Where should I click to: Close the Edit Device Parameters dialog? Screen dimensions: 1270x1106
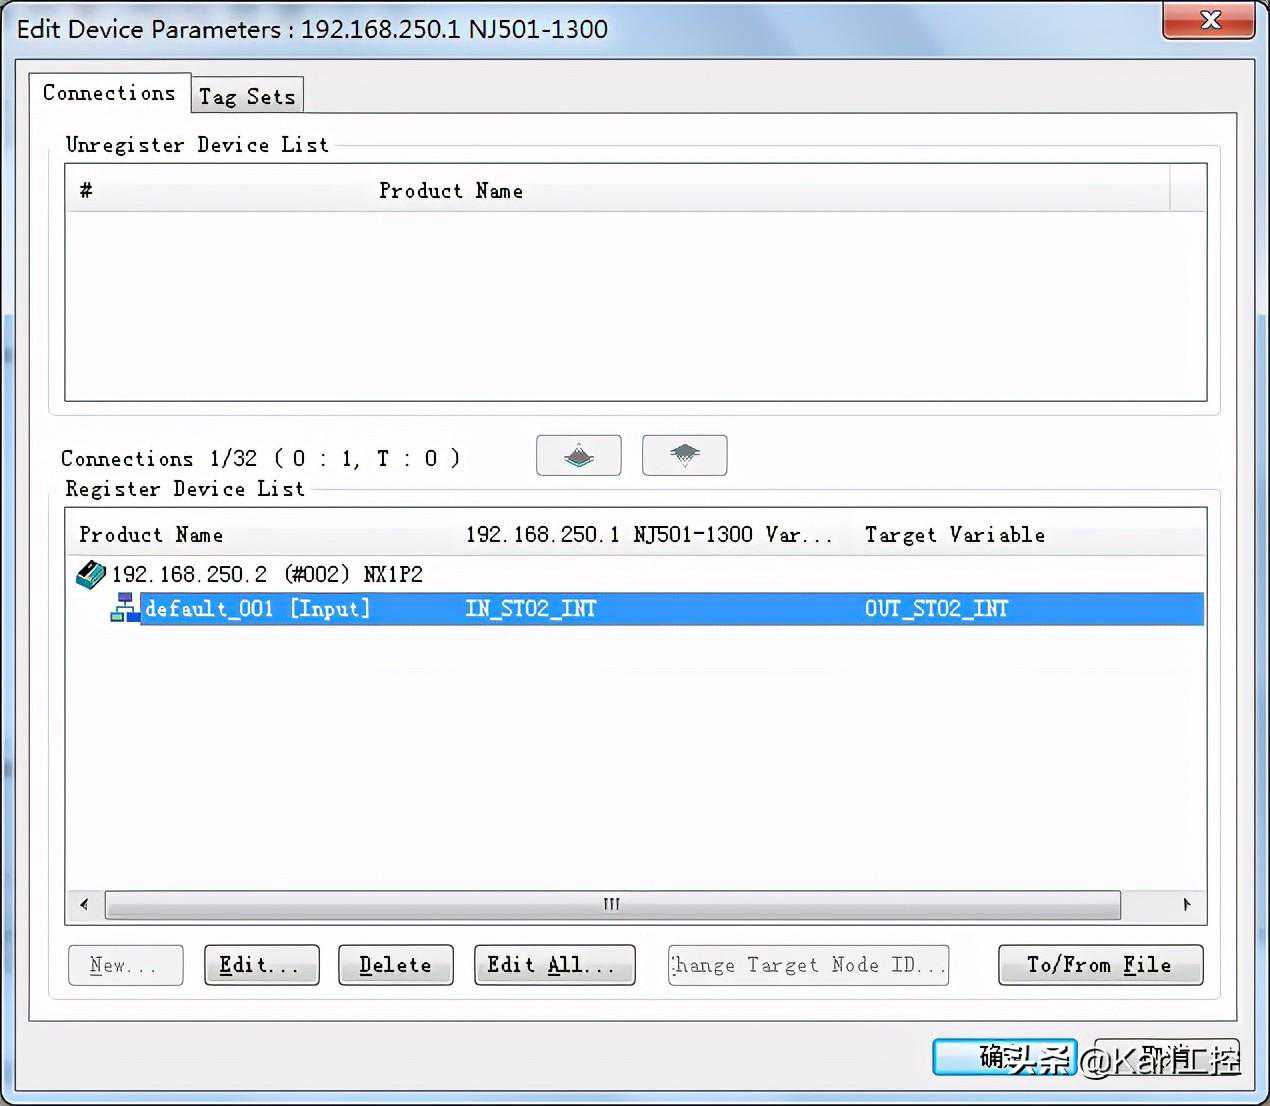(1208, 21)
